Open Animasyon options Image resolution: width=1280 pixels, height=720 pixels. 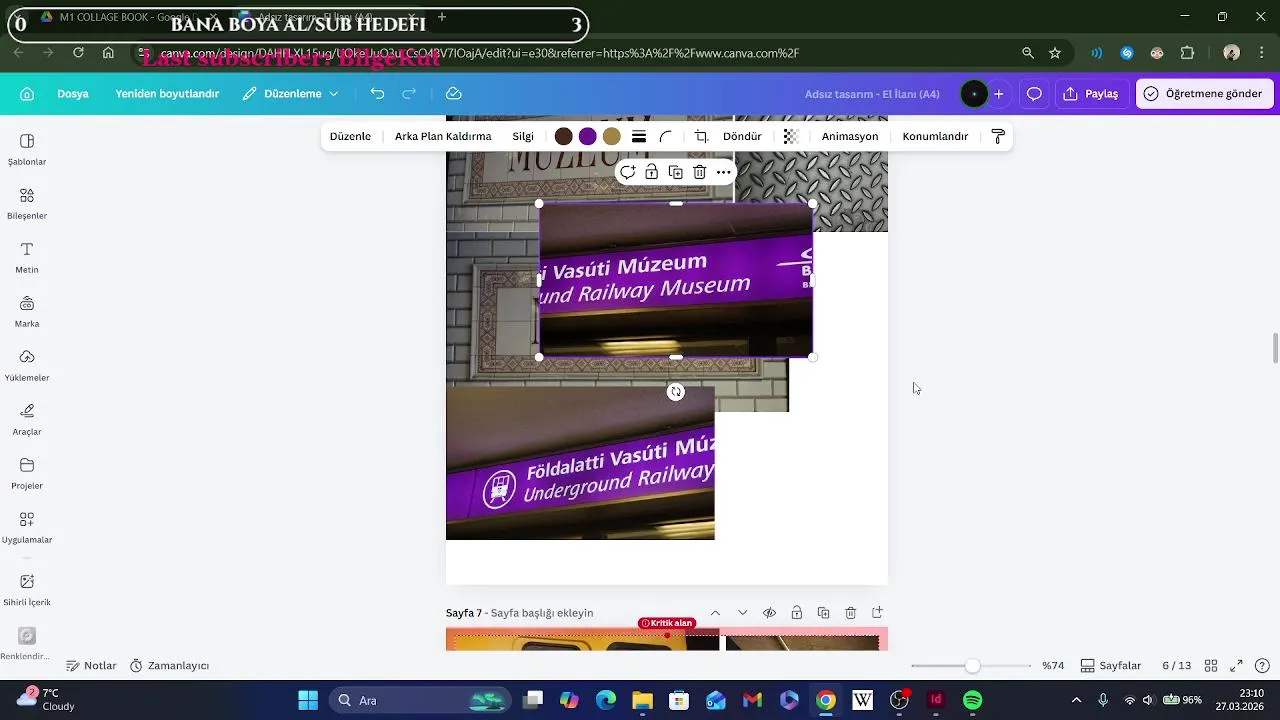coord(850,137)
